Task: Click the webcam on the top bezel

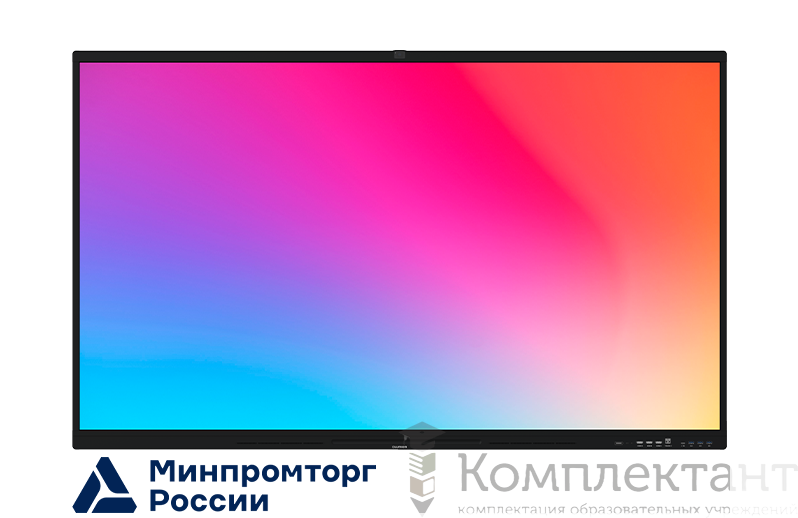Action: click(399, 55)
